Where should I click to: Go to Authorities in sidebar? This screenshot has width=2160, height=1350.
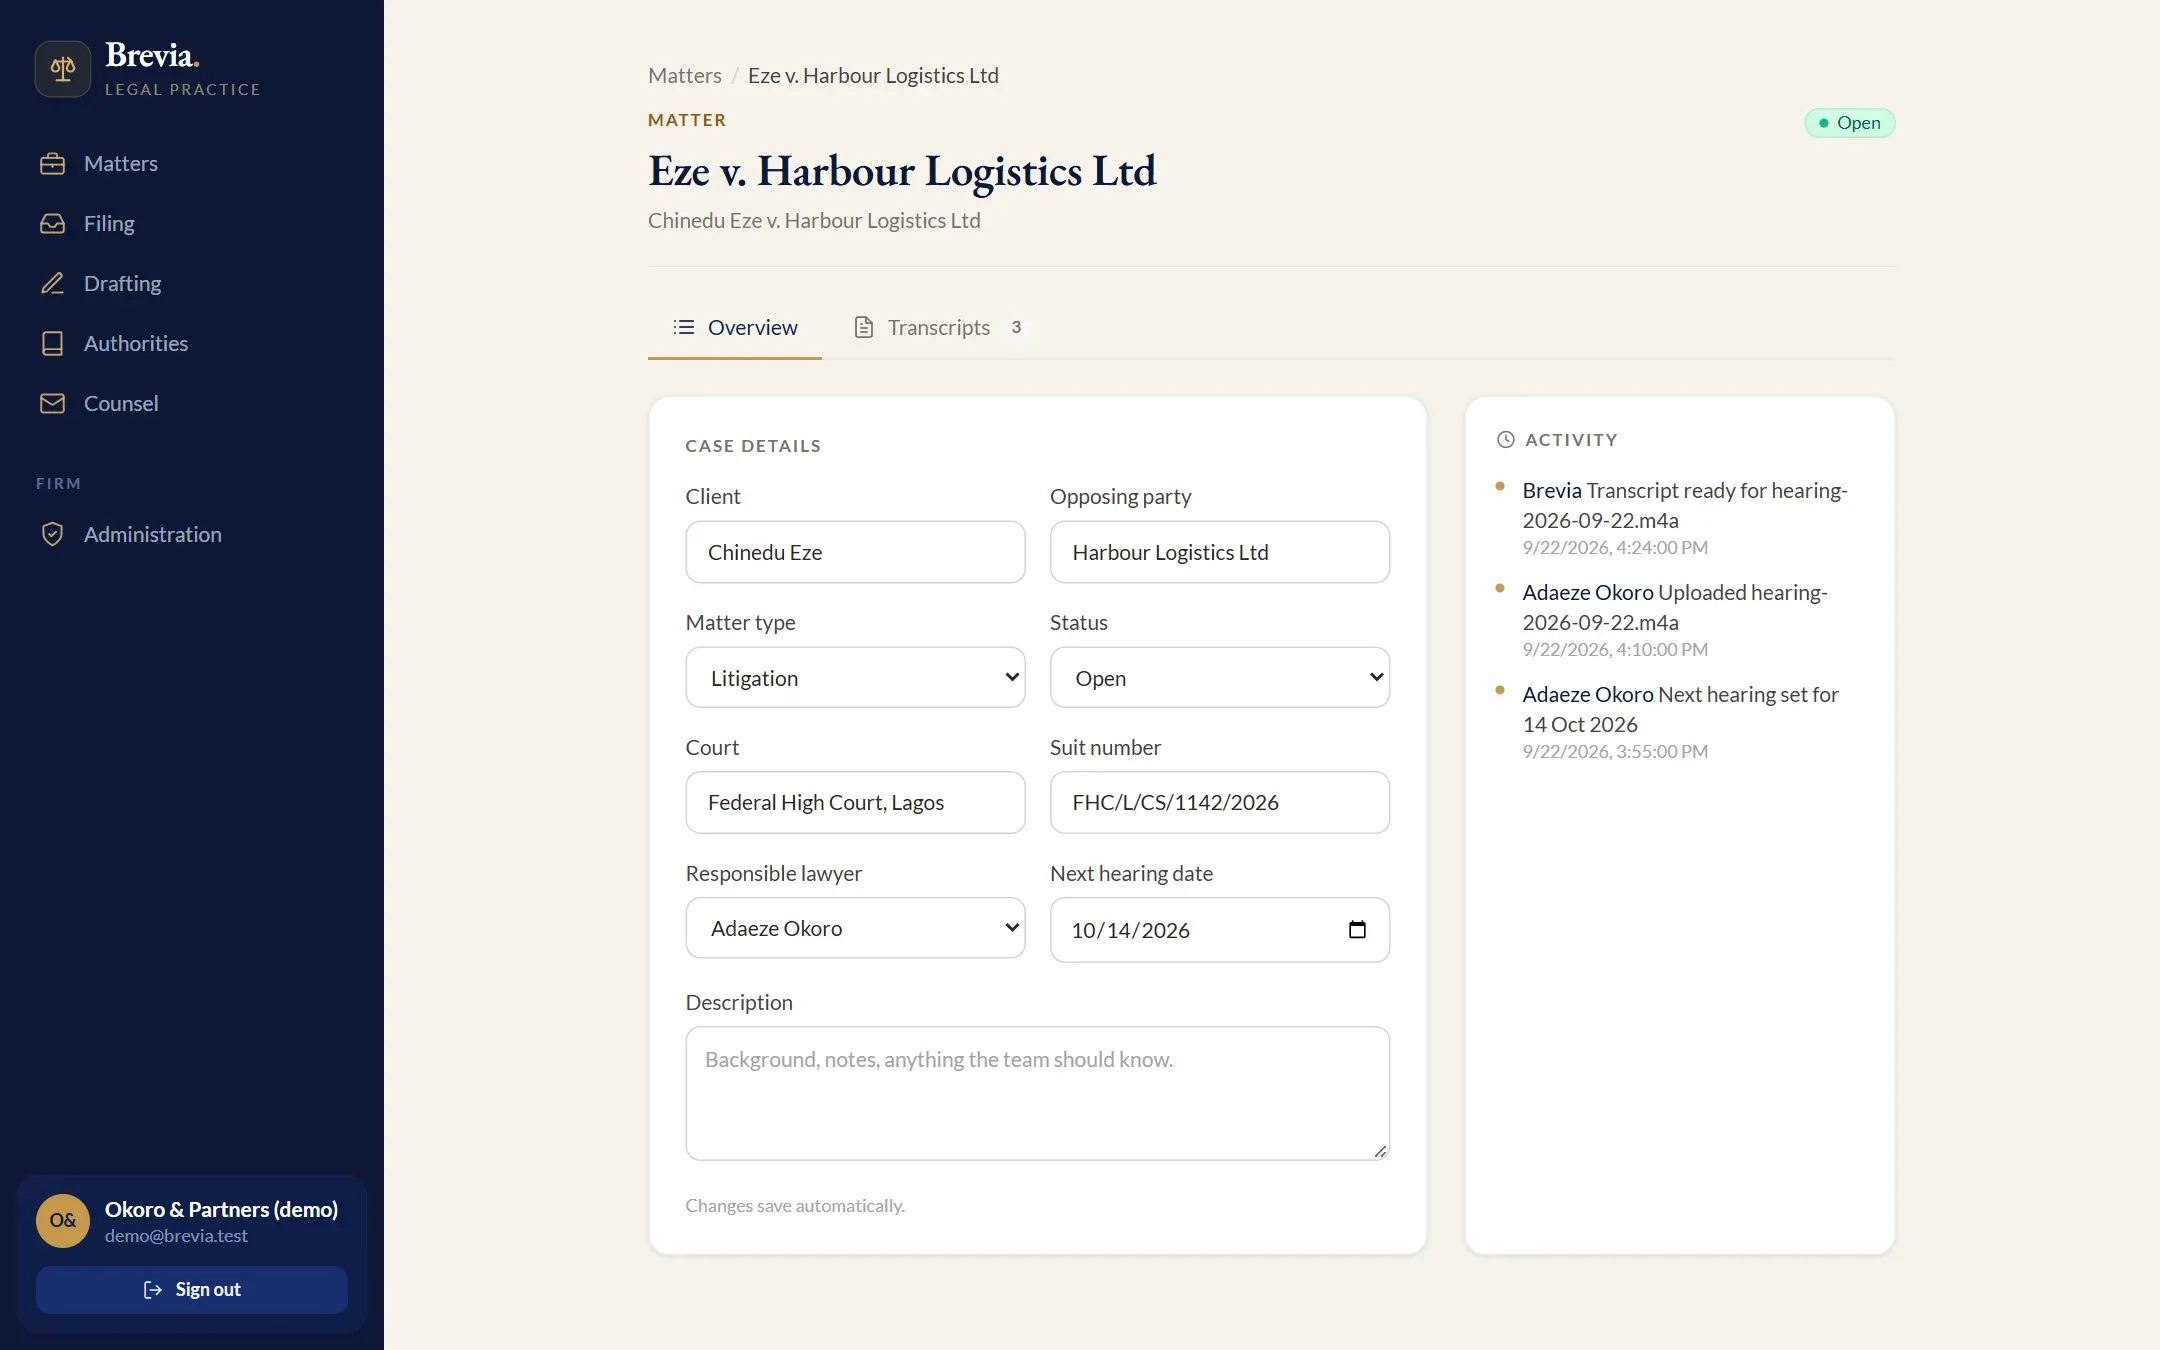click(192, 344)
